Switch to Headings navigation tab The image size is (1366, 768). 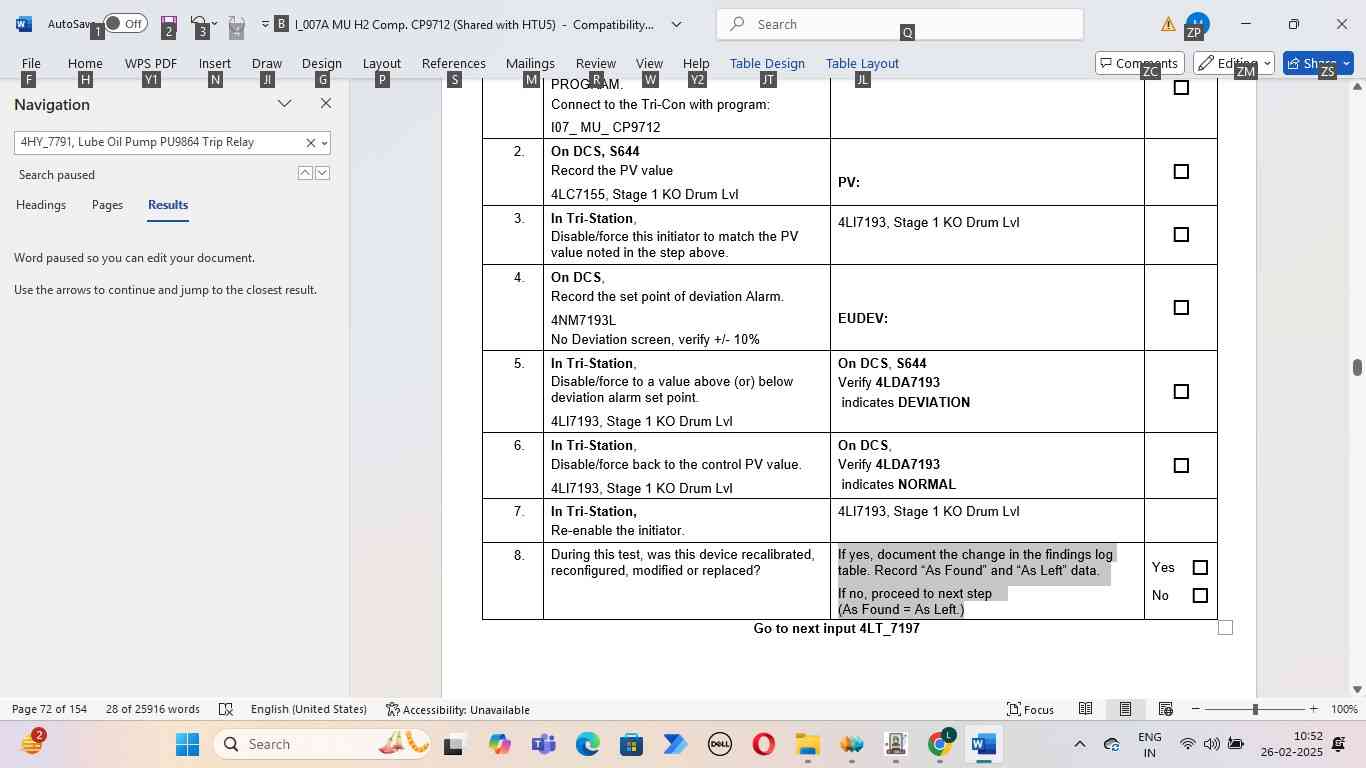[x=41, y=205]
